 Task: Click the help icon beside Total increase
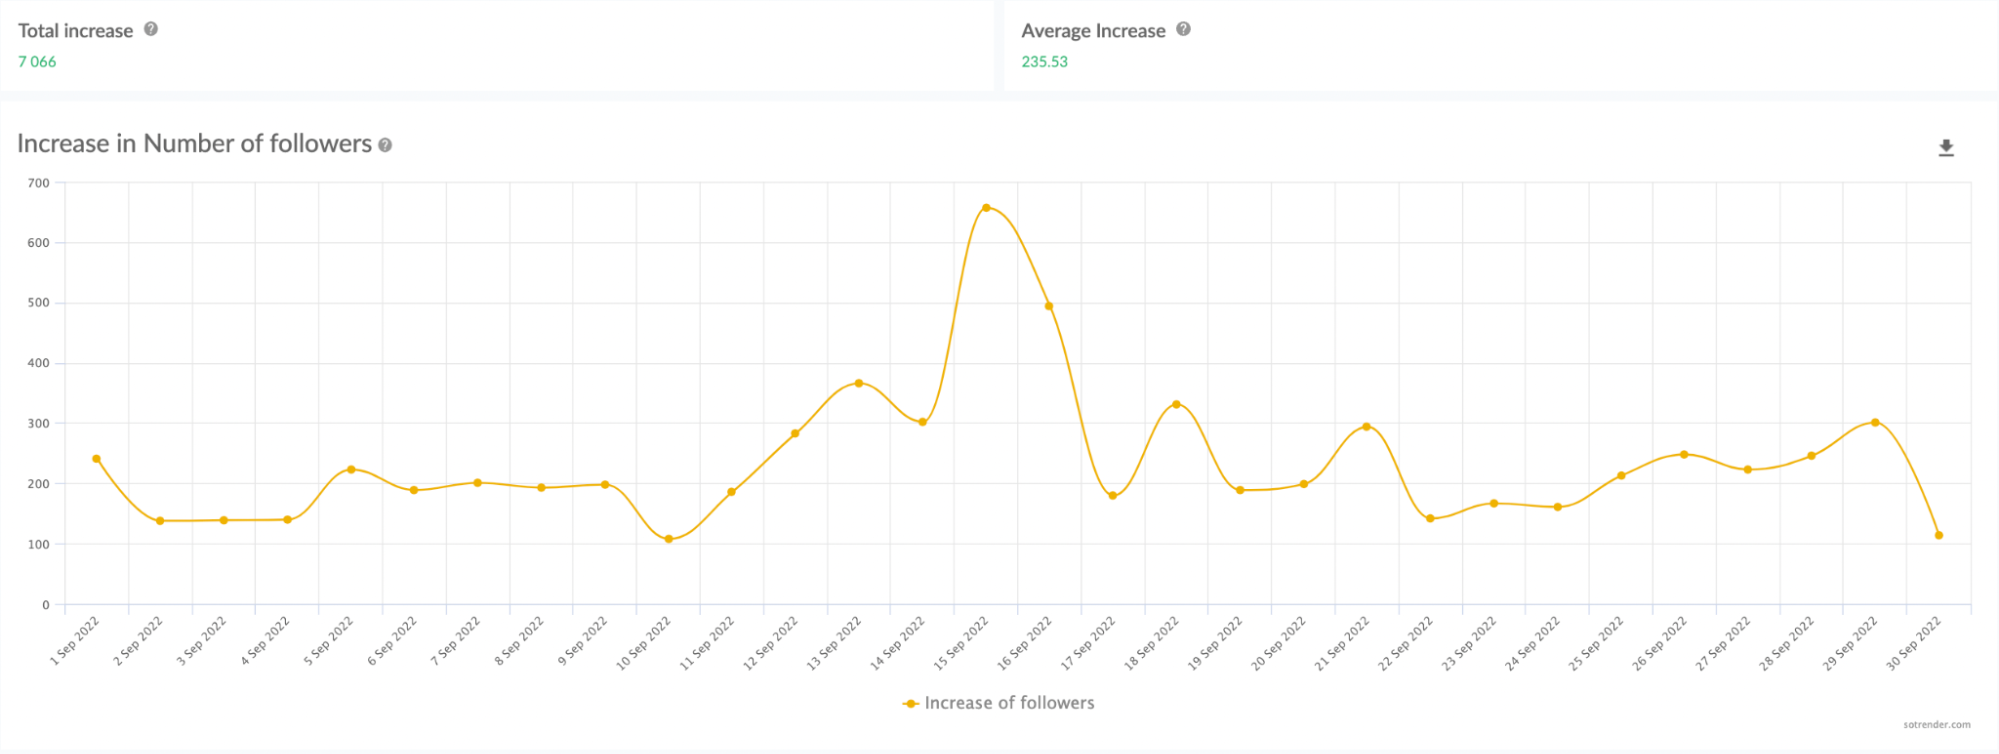(x=151, y=29)
